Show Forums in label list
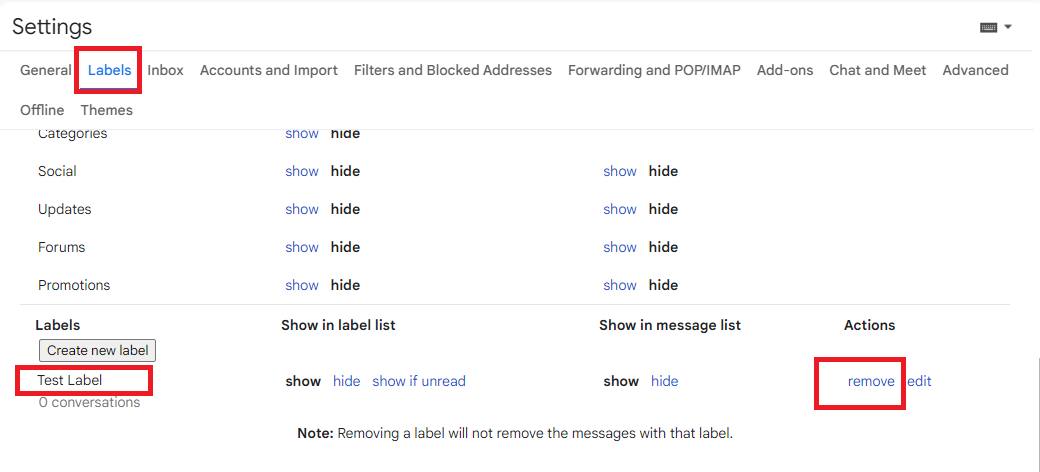 302,247
